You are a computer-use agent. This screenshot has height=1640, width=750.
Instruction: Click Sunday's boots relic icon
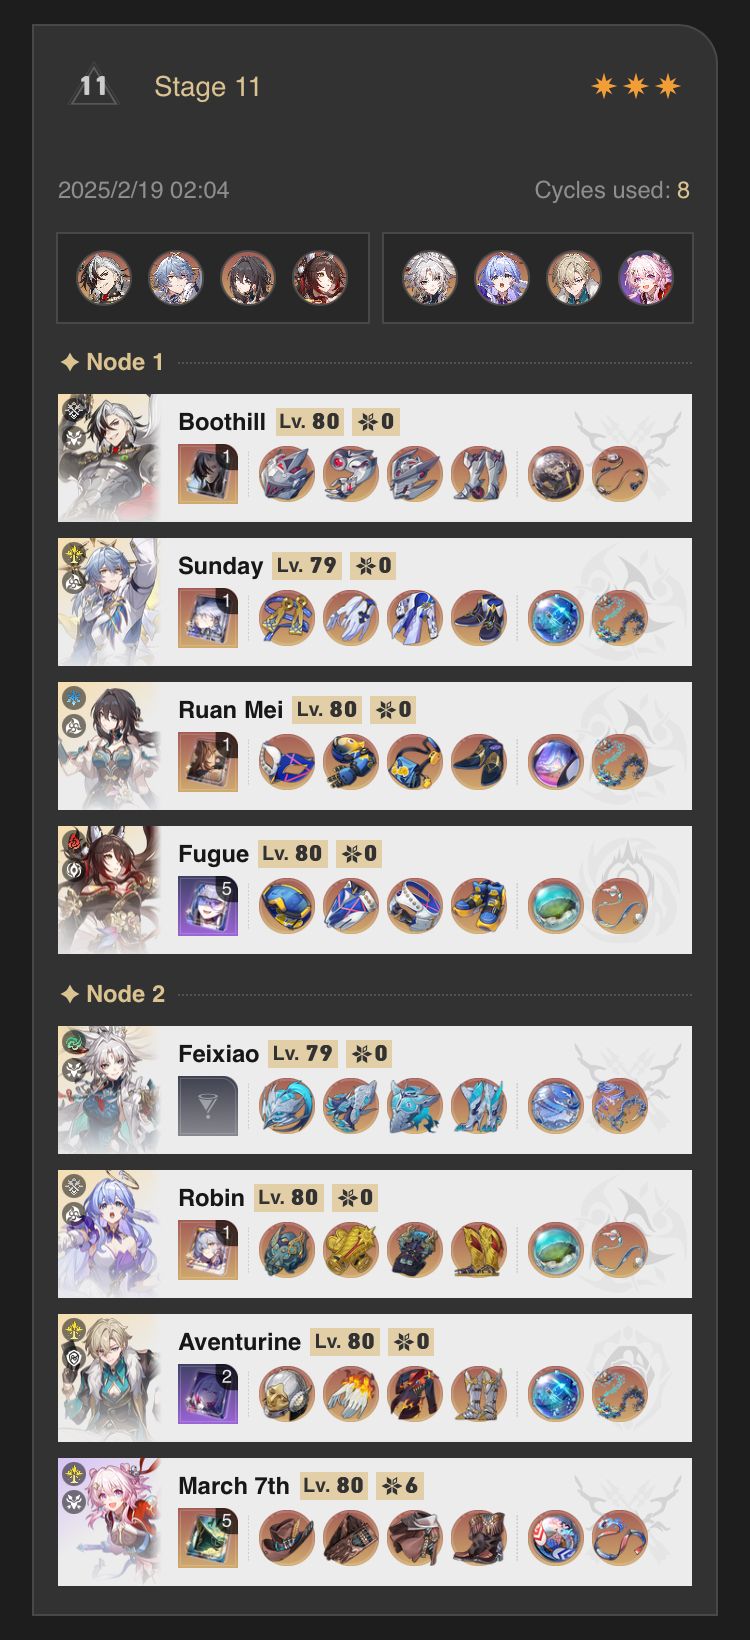coord(479,618)
